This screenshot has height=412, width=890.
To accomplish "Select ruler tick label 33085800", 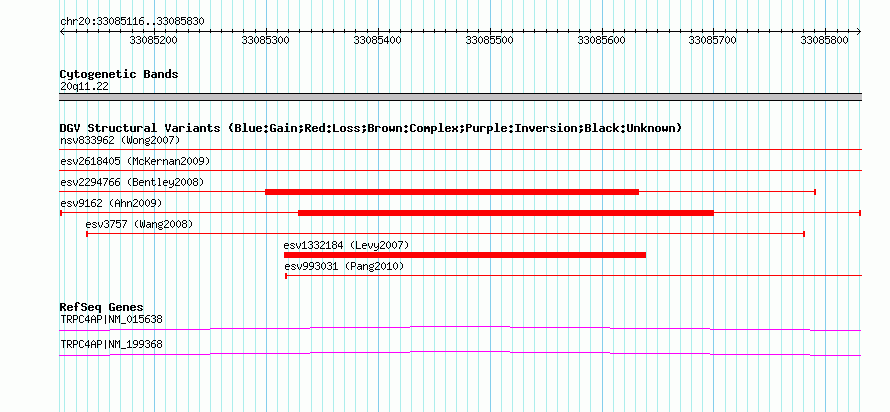I will (x=824, y=40).
